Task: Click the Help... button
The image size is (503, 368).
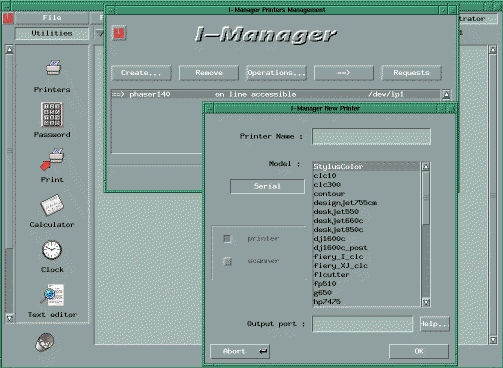Action: coord(435,324)
